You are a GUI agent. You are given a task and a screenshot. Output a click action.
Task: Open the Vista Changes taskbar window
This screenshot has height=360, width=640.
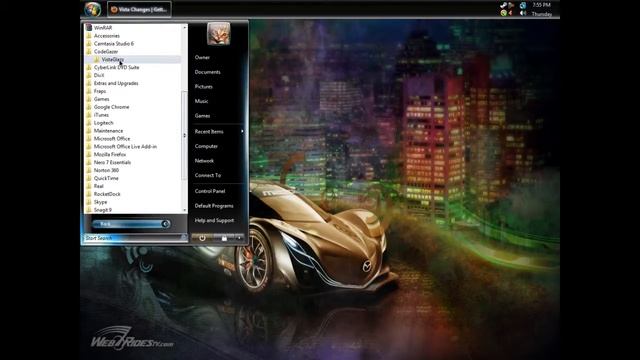pyautogui.click(x=139, y=9)
